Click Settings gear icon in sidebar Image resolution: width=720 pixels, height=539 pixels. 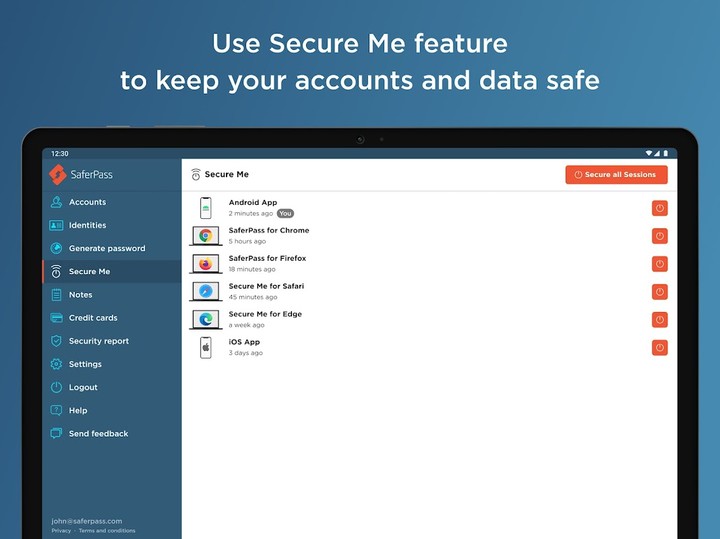tap(56, 364)
